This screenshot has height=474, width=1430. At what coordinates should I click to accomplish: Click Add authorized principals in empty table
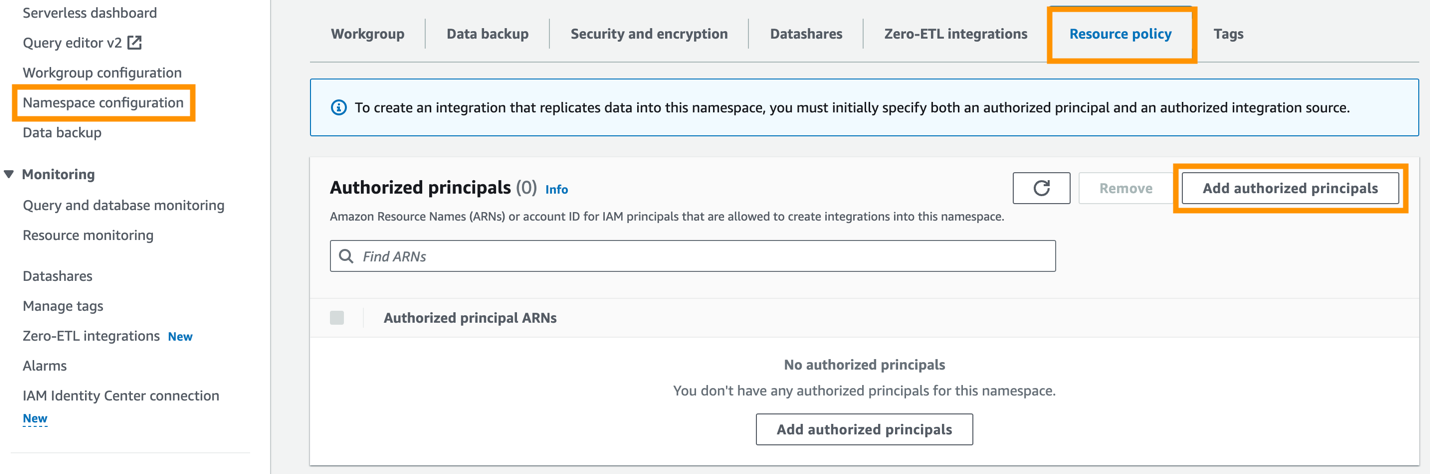pos(864,430)
